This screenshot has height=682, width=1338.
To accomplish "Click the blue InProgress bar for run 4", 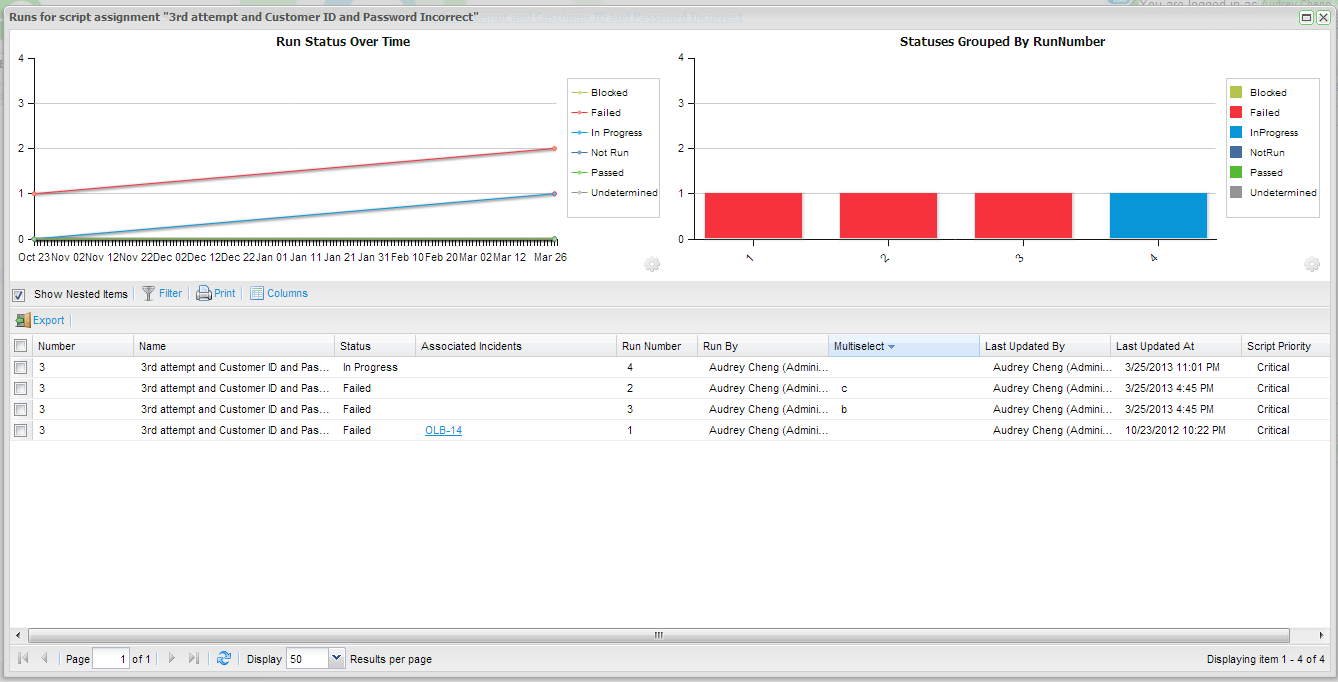I will (1158, 216).
